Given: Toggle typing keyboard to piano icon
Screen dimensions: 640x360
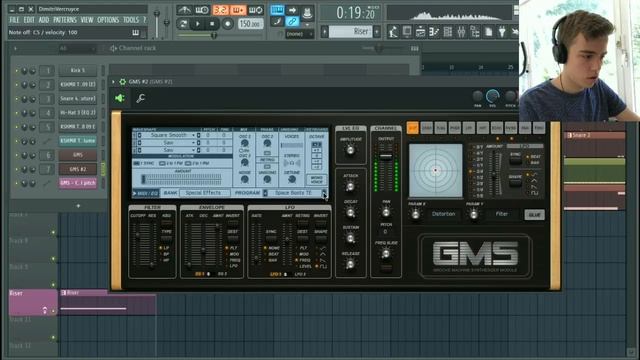Looking at the screenshot, I should pos(277,10).
